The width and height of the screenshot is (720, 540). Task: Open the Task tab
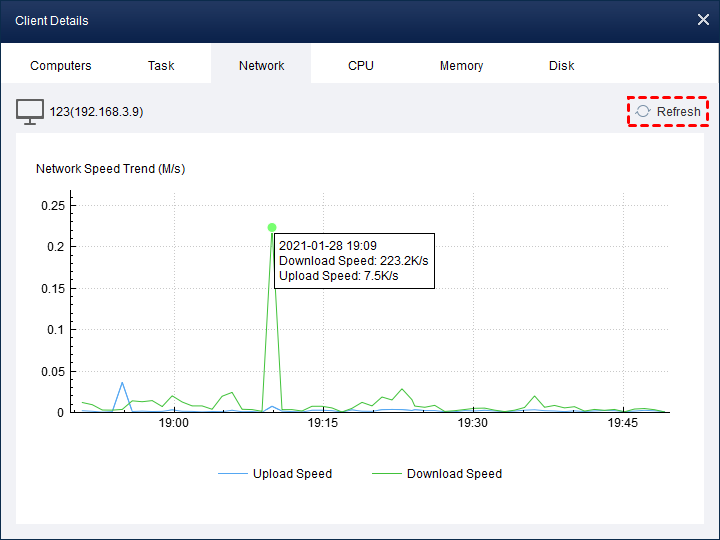point(161,66)
